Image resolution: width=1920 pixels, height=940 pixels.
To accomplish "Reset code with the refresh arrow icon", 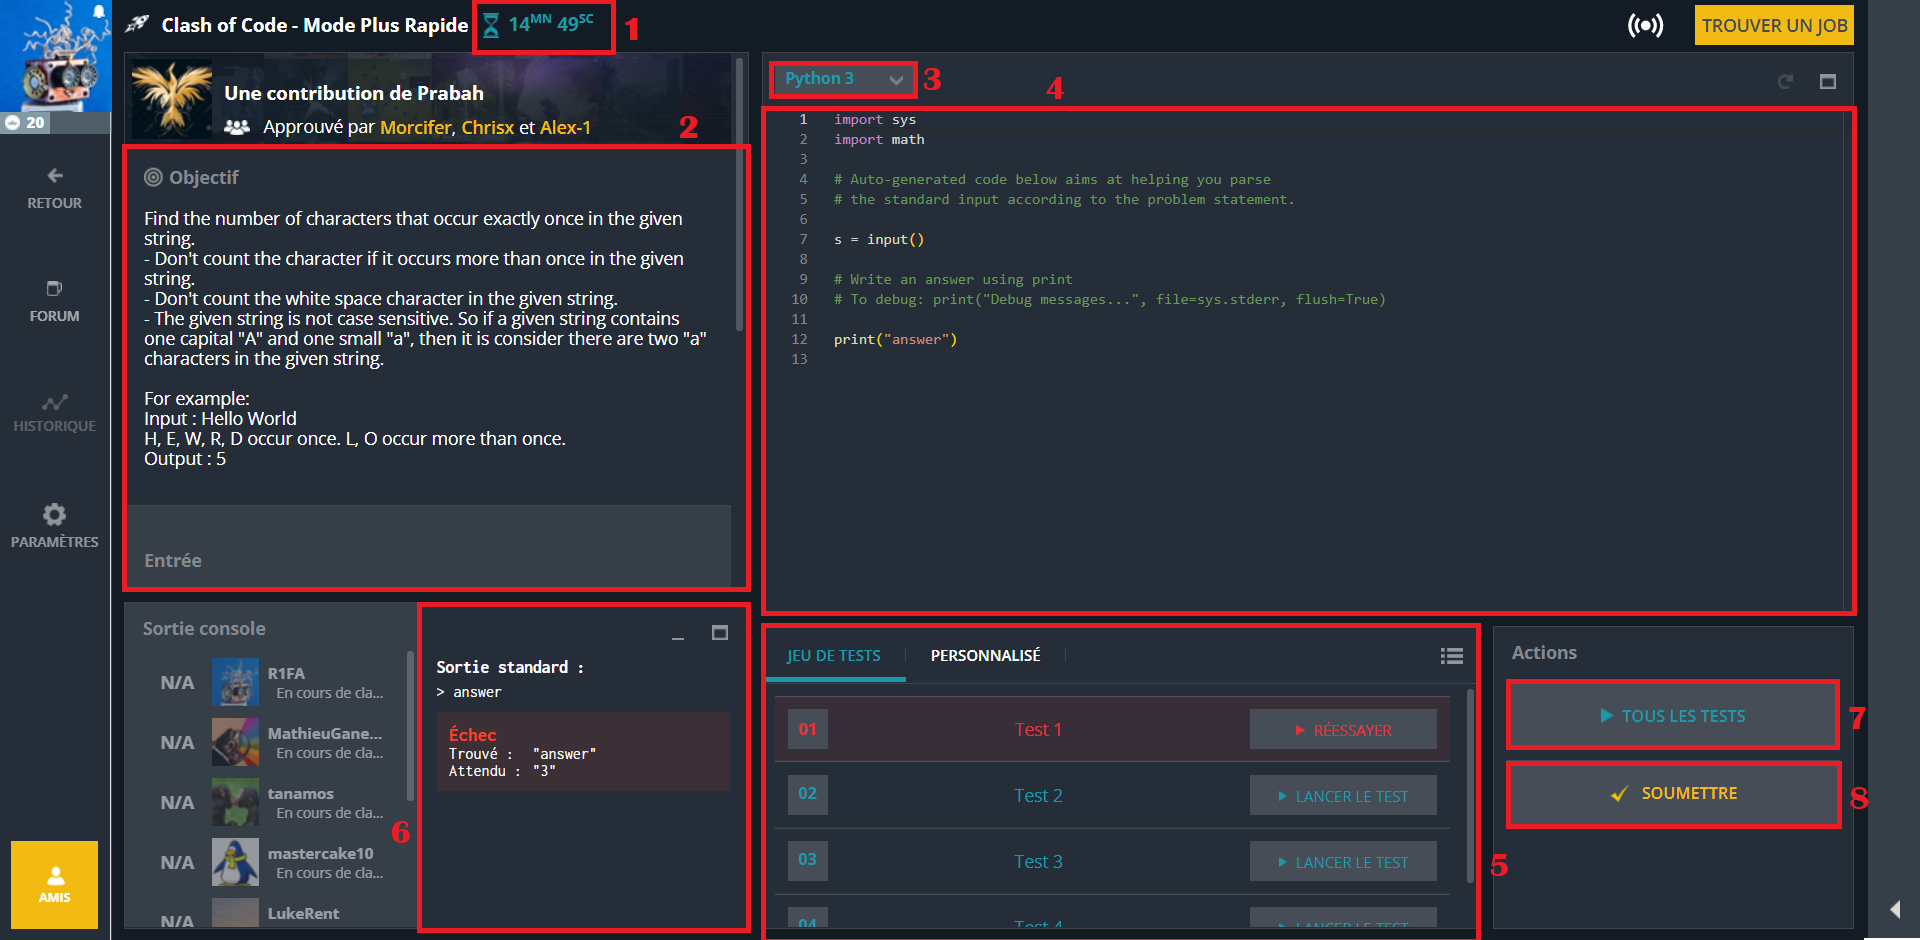I will [x=1785, y=81].
